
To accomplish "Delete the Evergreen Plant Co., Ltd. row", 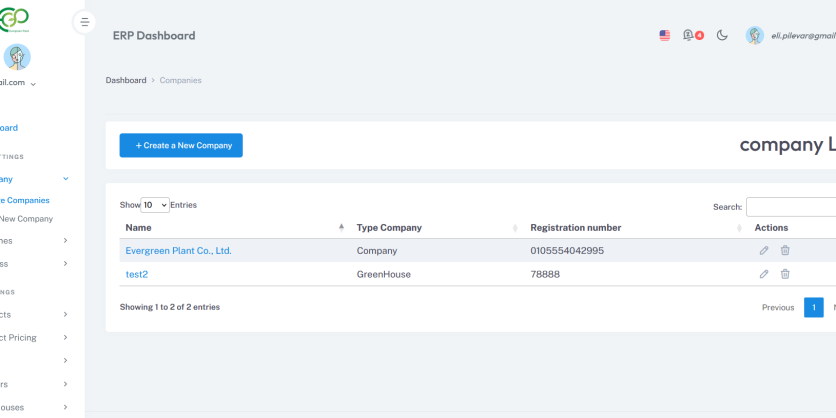I will [785, 250].
